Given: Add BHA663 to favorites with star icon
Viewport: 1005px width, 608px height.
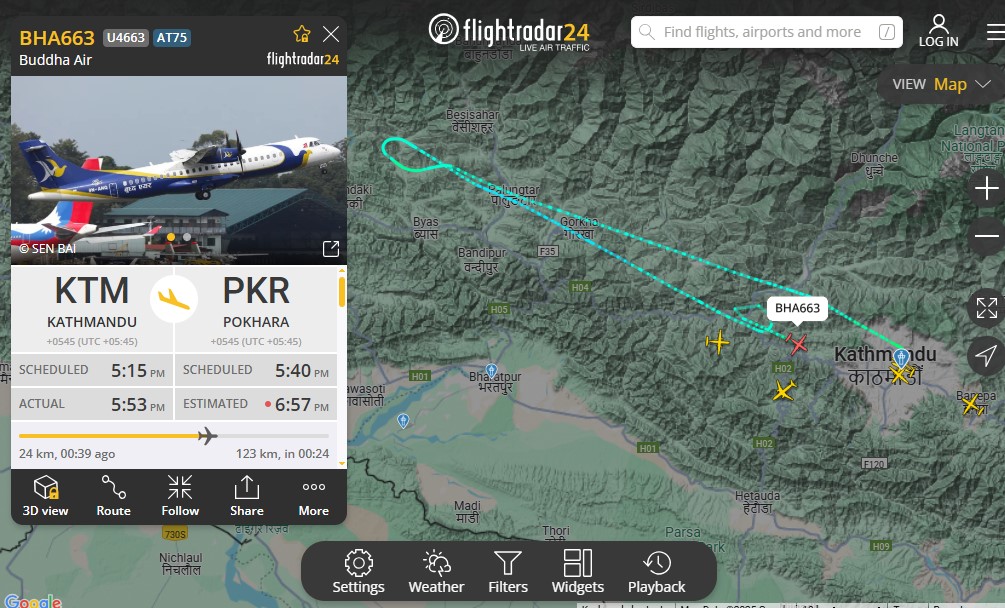Looking at the screenshot, I should point(302,34).
